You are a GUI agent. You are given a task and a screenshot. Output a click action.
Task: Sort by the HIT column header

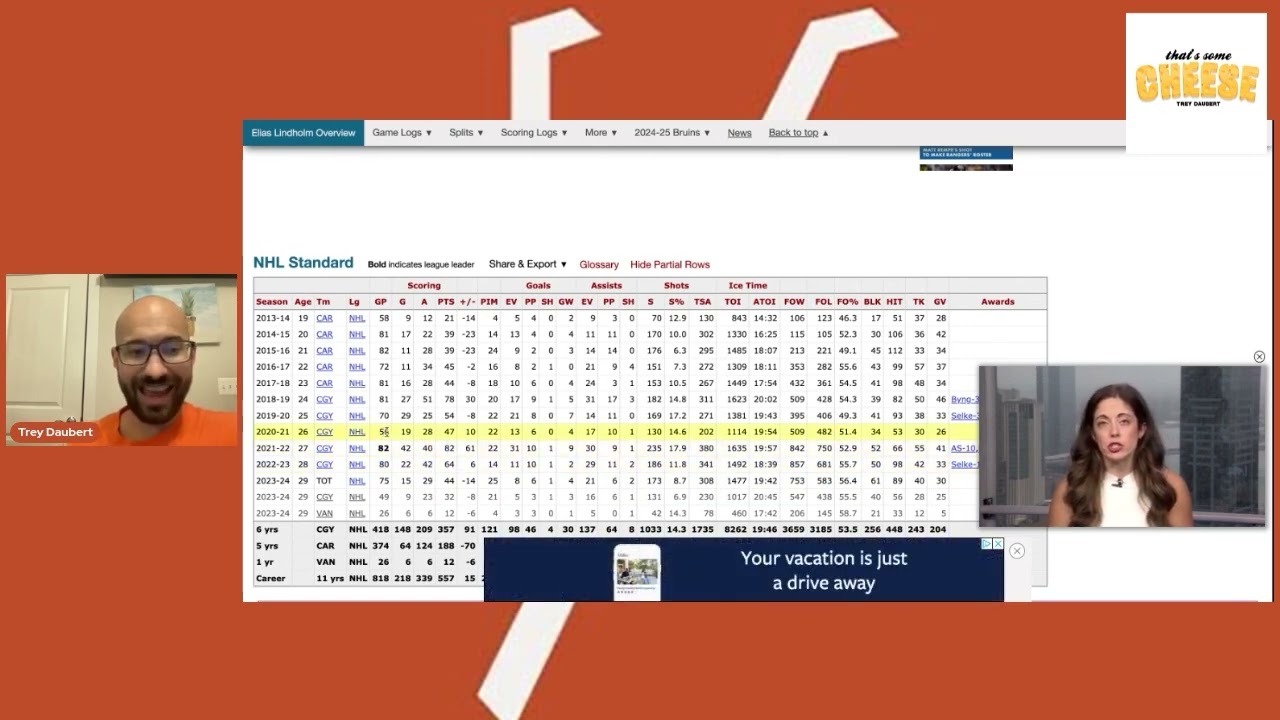tap(894, 302)
